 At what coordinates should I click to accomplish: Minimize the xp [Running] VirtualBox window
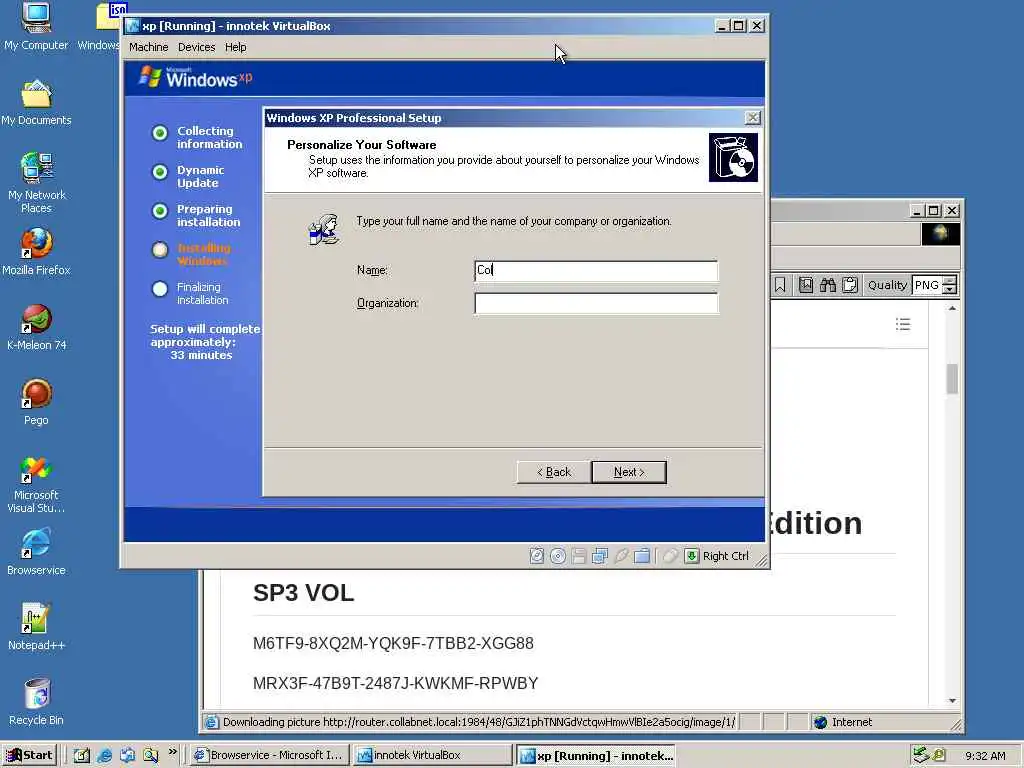[721, 26]
